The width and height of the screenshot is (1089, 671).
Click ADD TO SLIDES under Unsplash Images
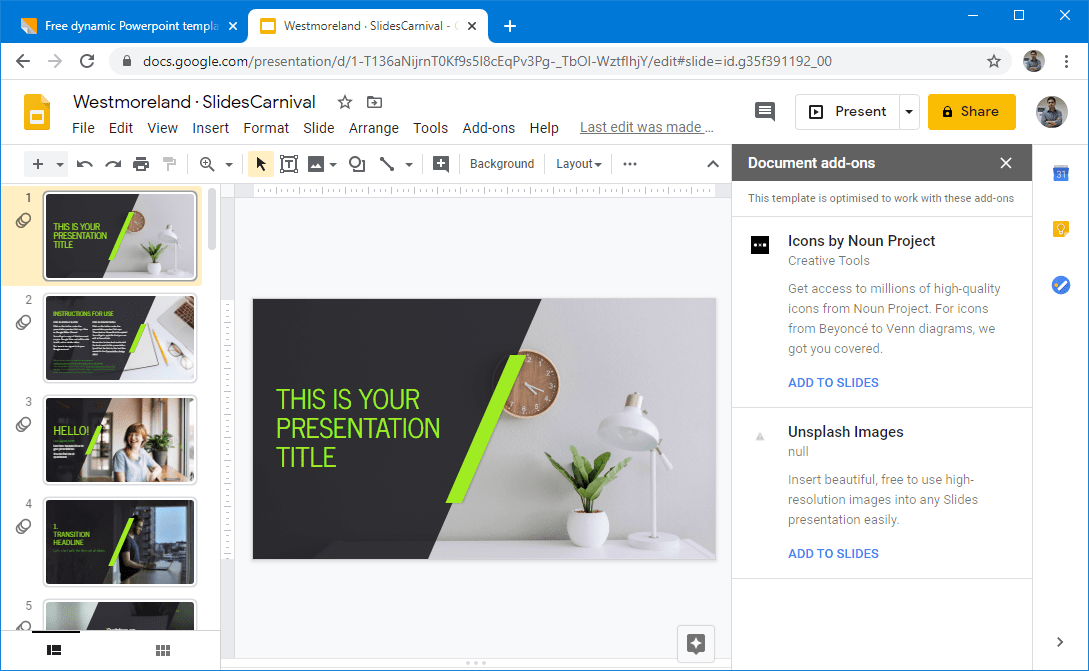833,553
